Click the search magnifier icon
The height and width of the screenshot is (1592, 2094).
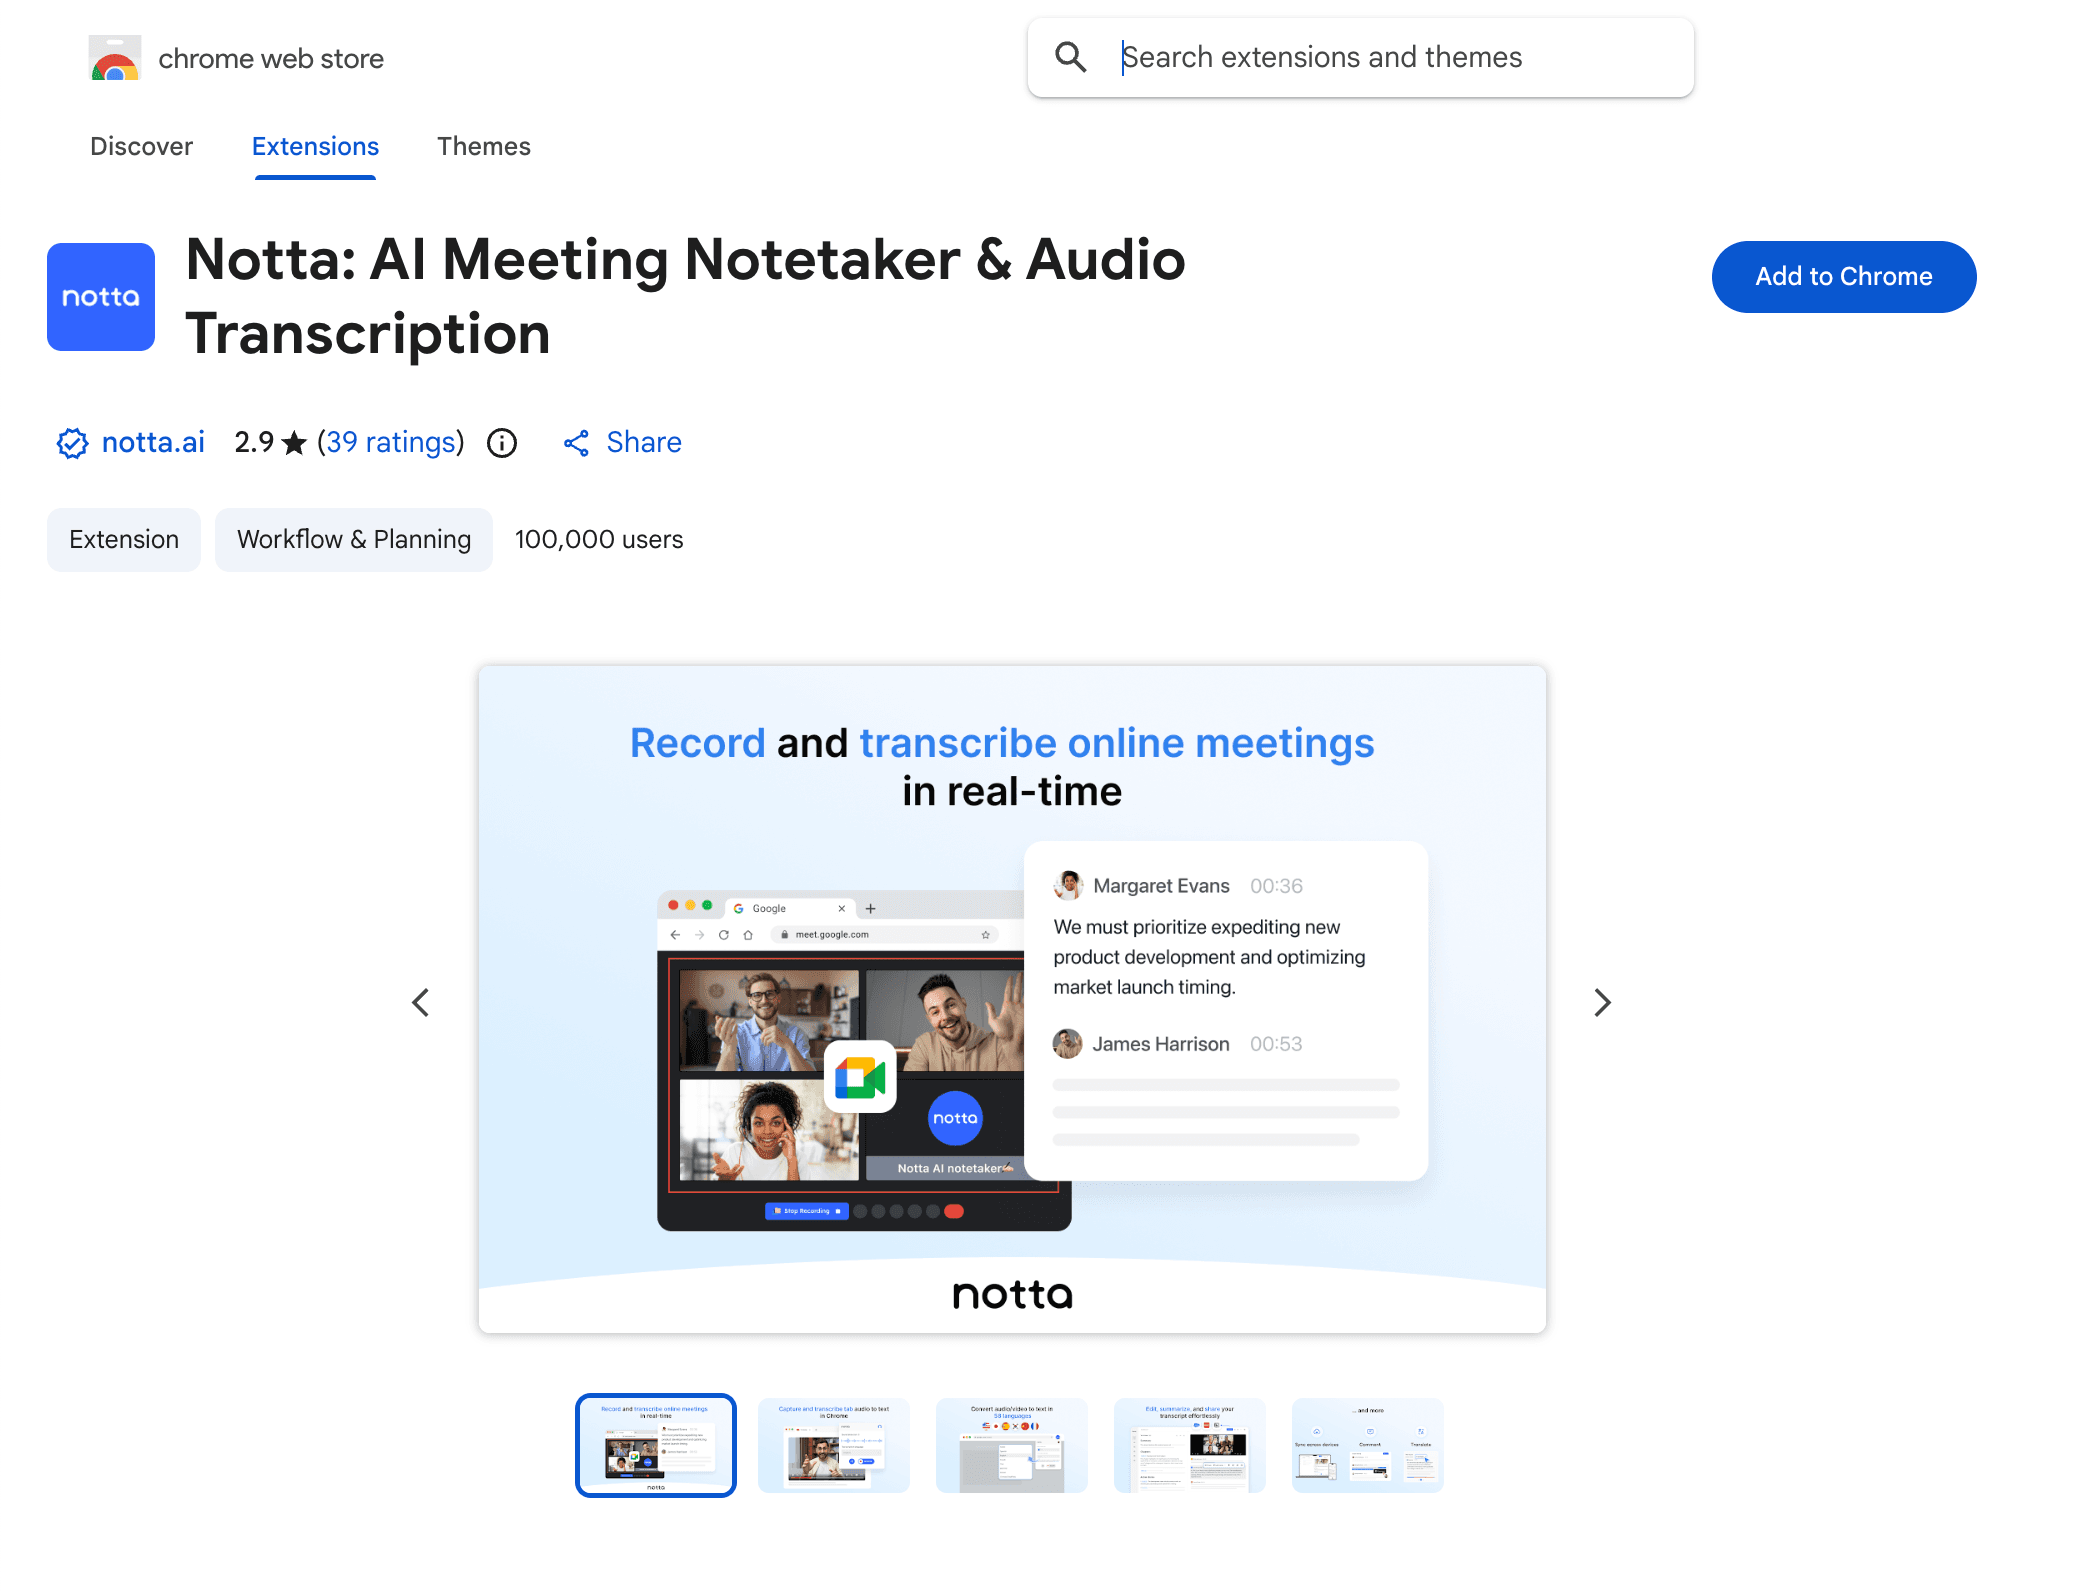1070,57
